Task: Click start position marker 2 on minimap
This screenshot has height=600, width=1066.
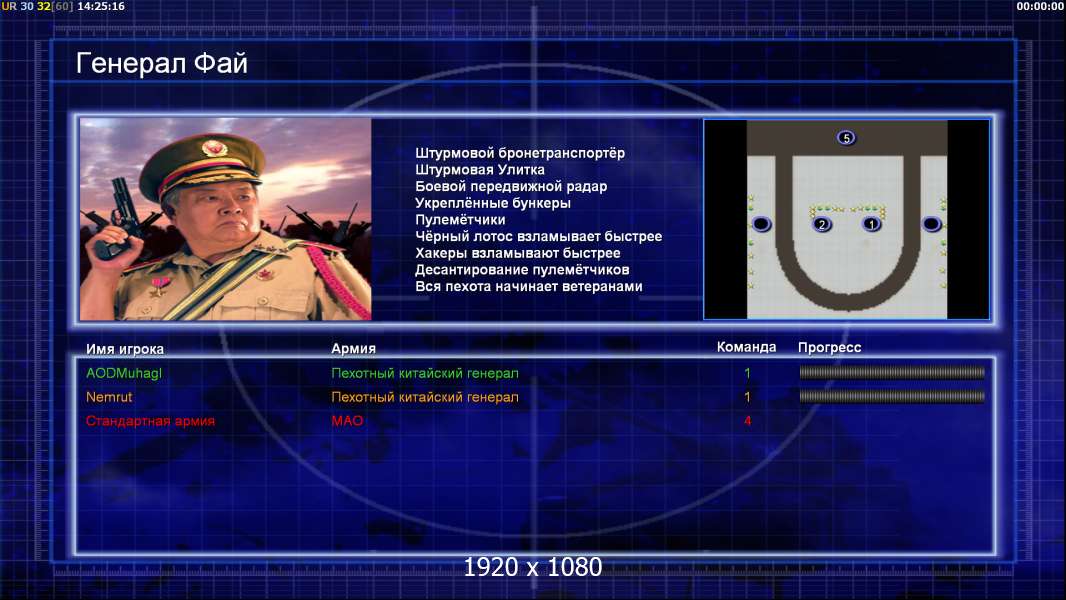Action: pyautogui.click(x=822, y=224)
